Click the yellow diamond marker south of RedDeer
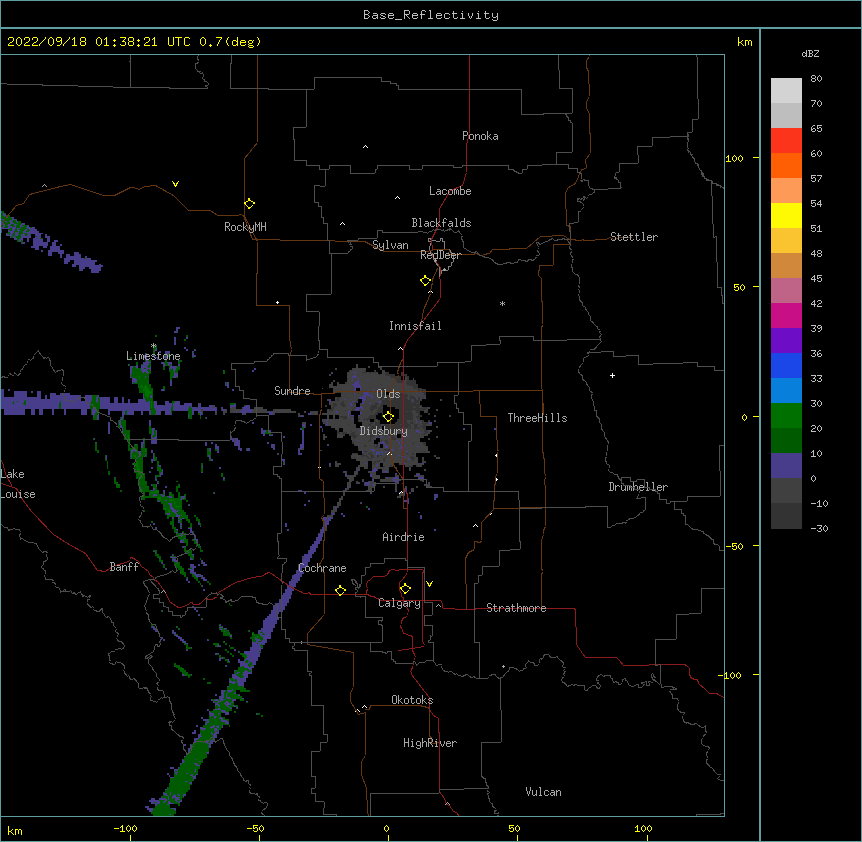The height and width of the screenshot is (842, 862). [x=425, y=281]
